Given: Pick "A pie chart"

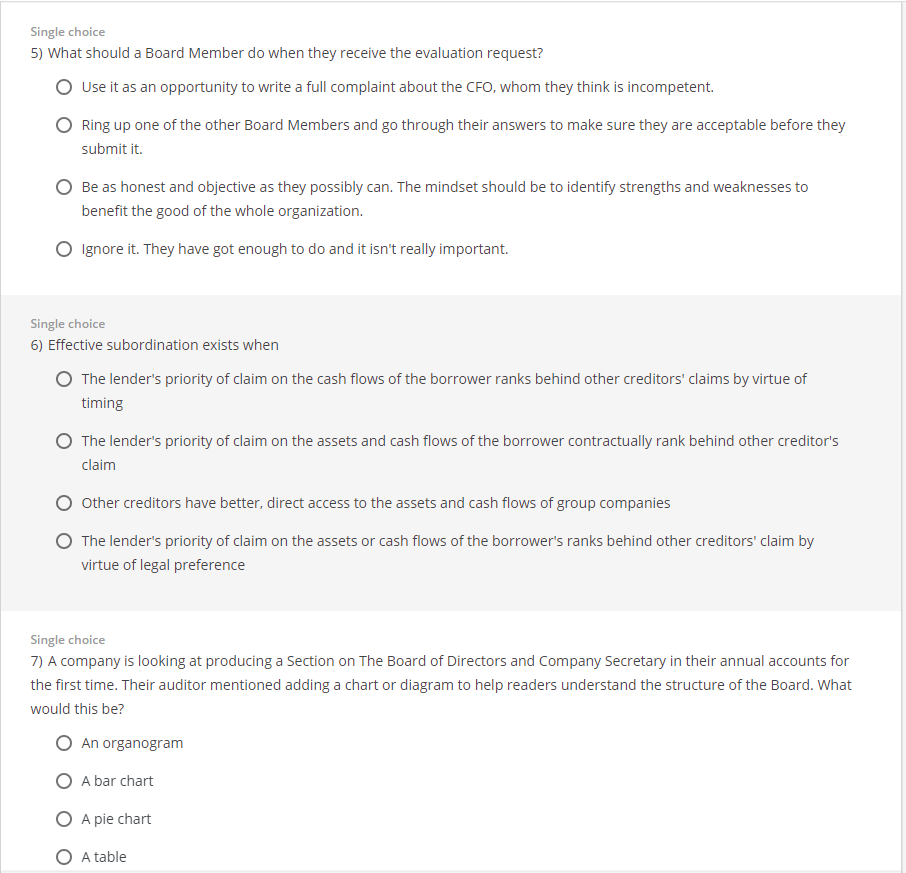Looking at the screenshot, I should tap(64, 819).
